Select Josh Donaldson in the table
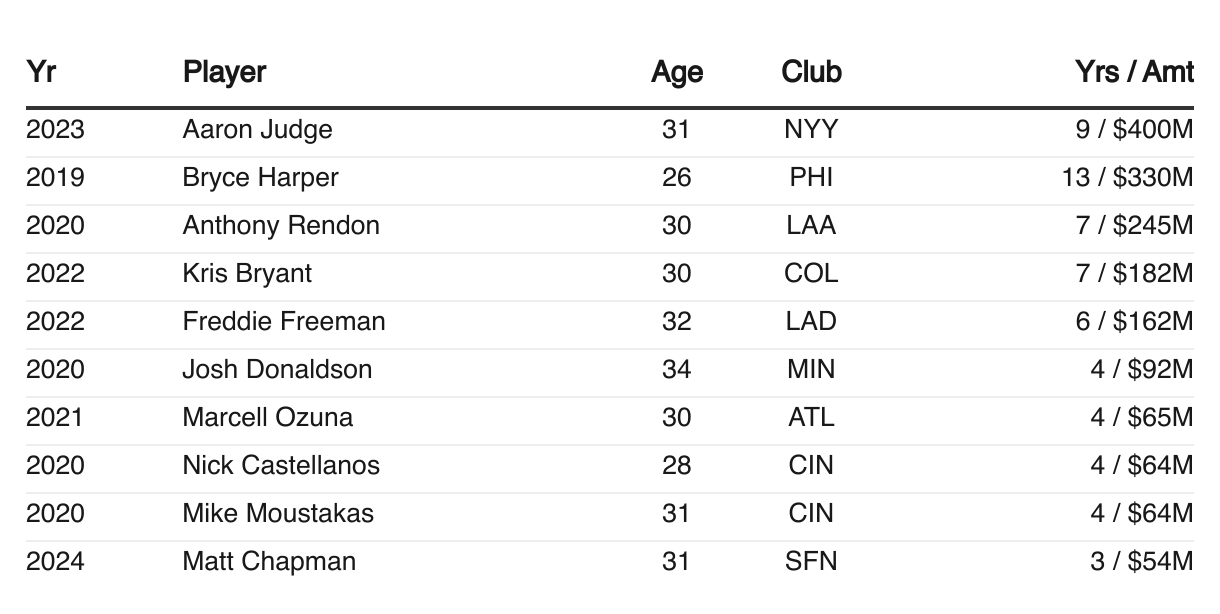 (x=277, y=370)
